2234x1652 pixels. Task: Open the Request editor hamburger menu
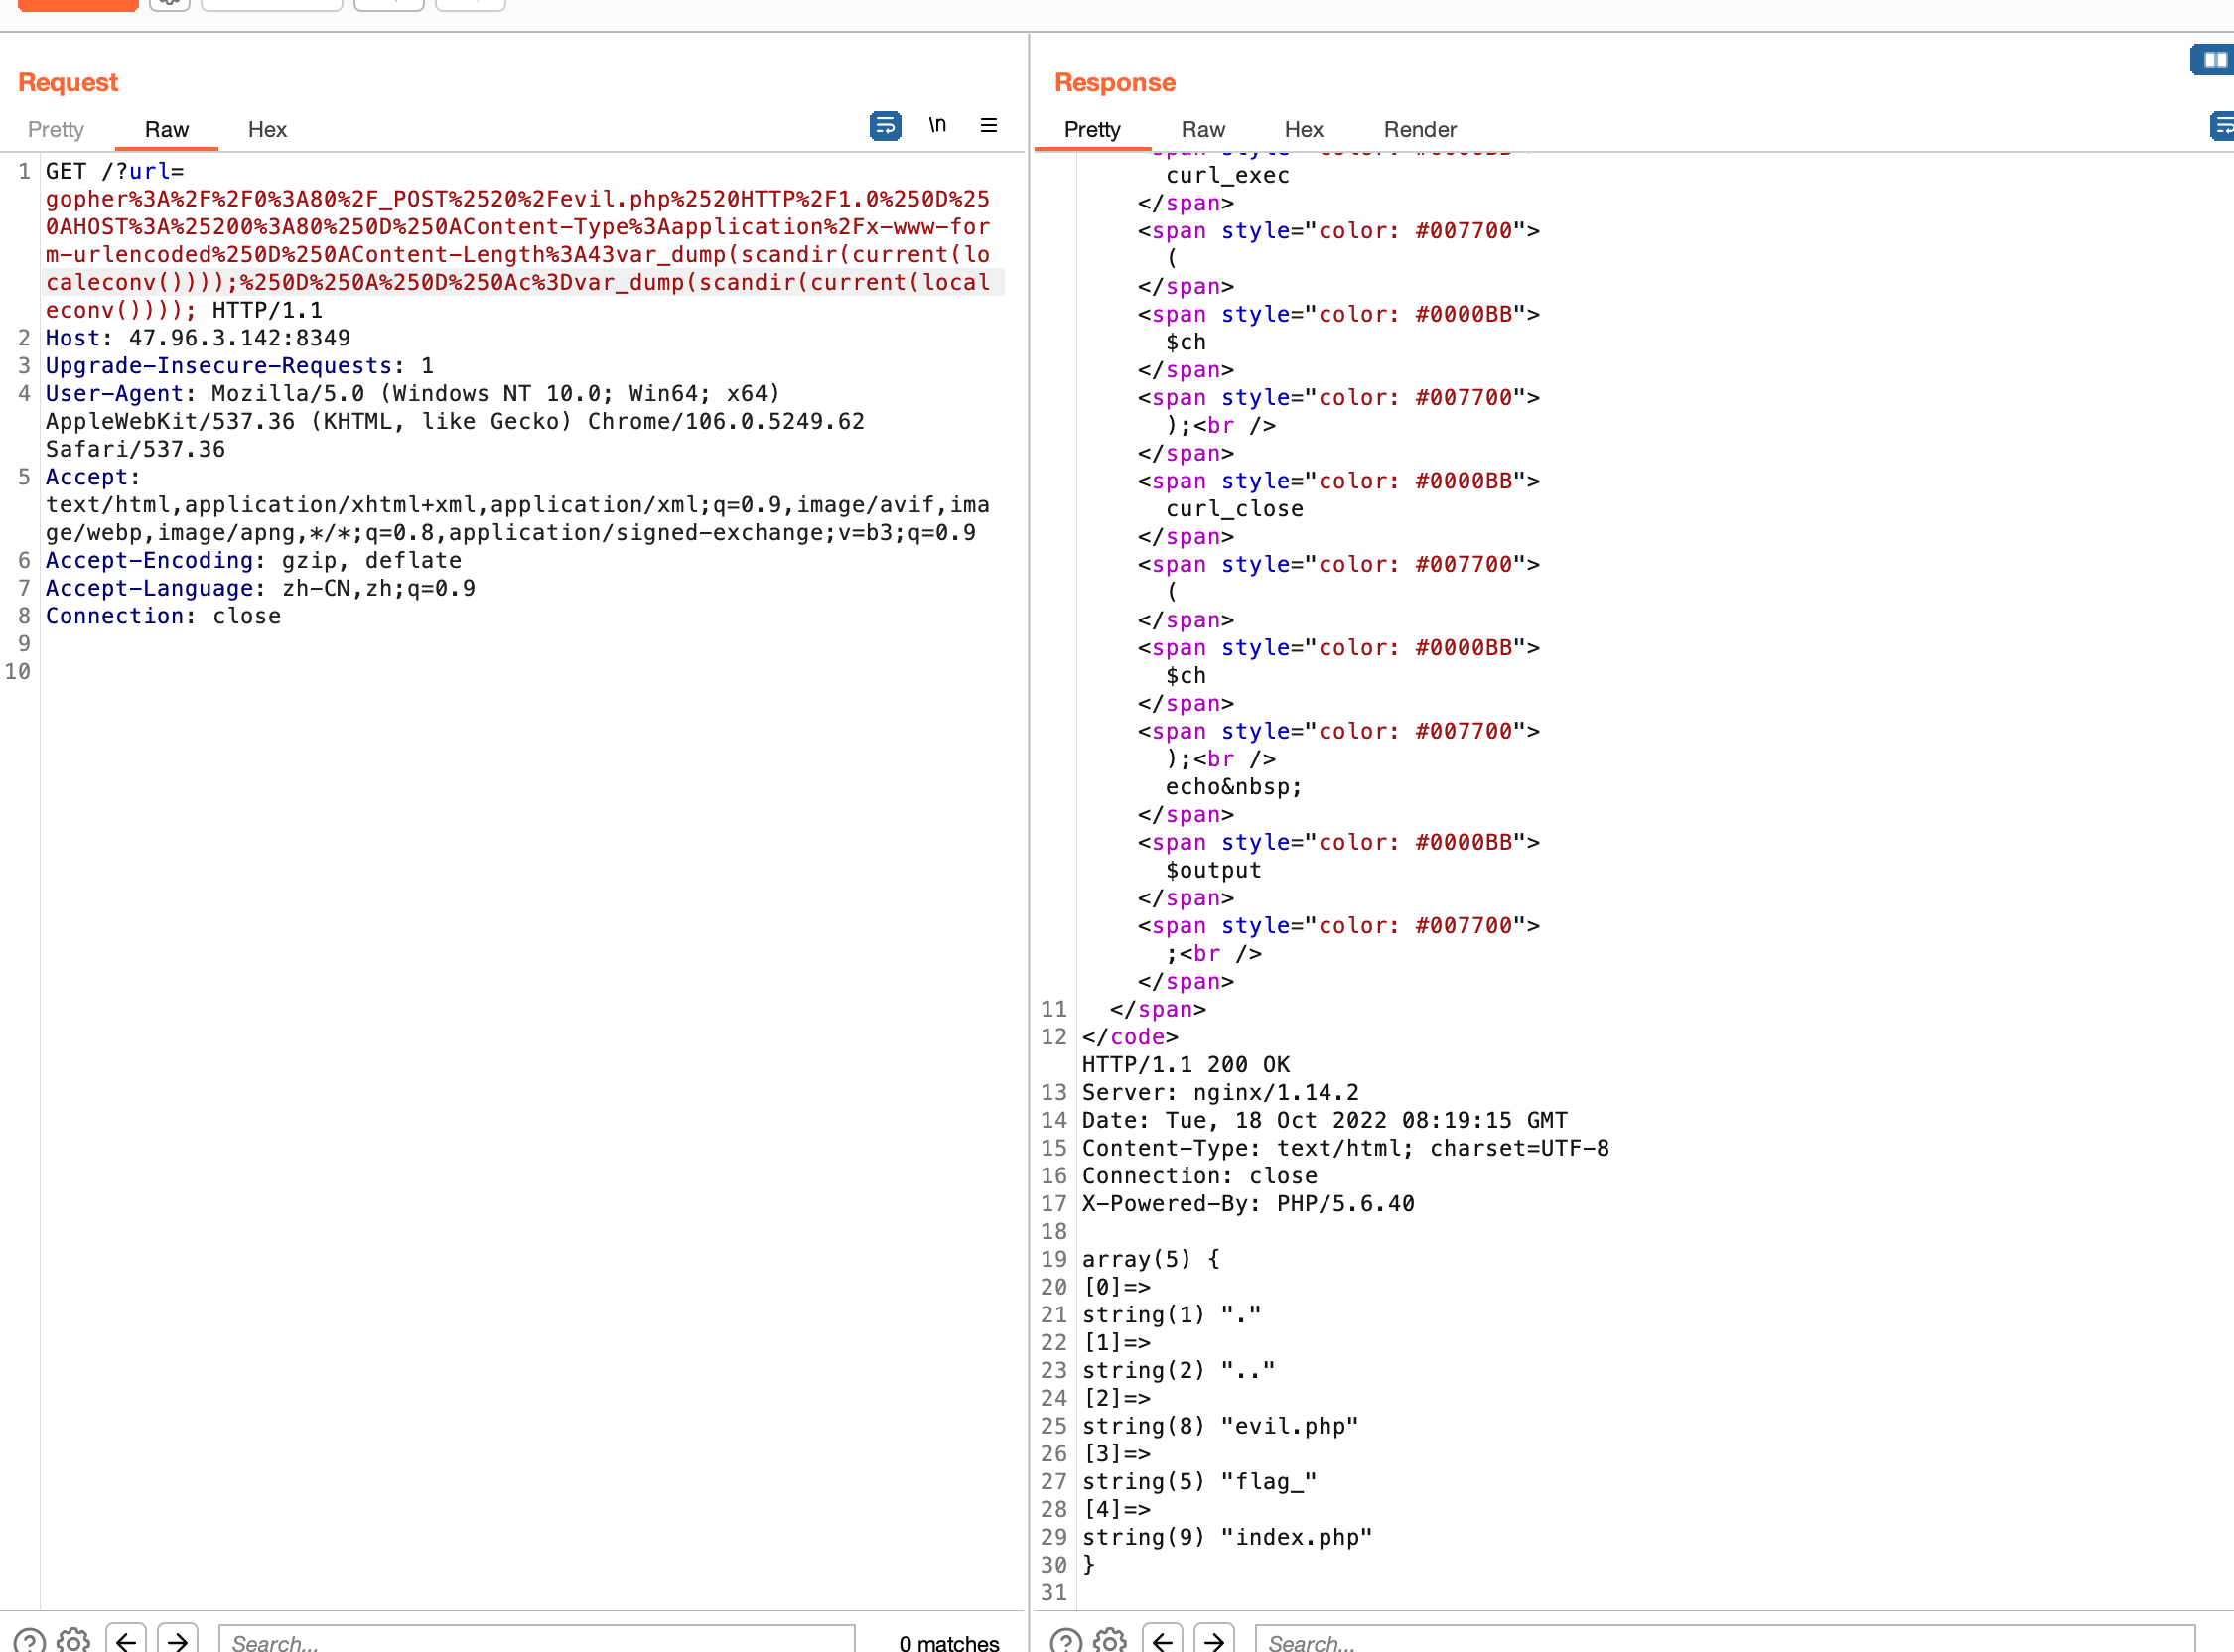[989, 125]
